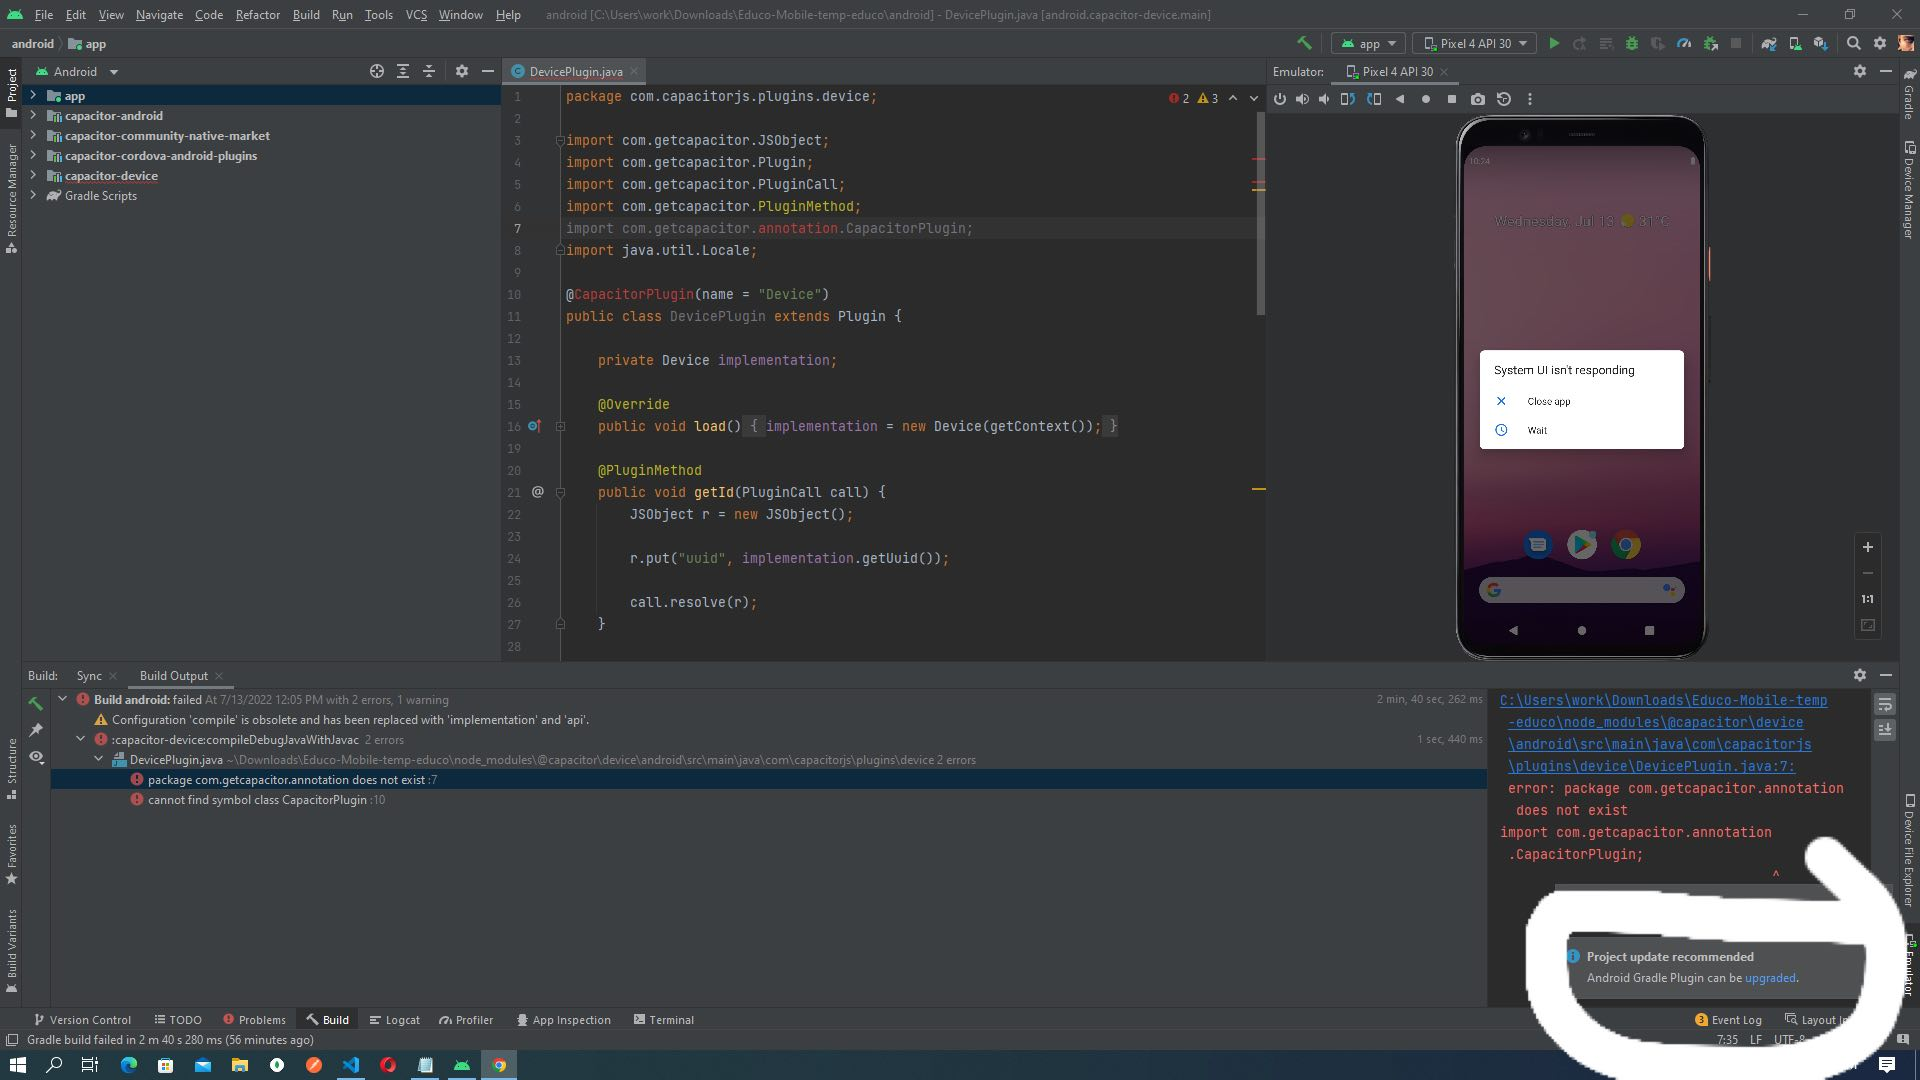Start debugging with the bug icon
This screenshot has height=1080, width=1920.
1631,43
